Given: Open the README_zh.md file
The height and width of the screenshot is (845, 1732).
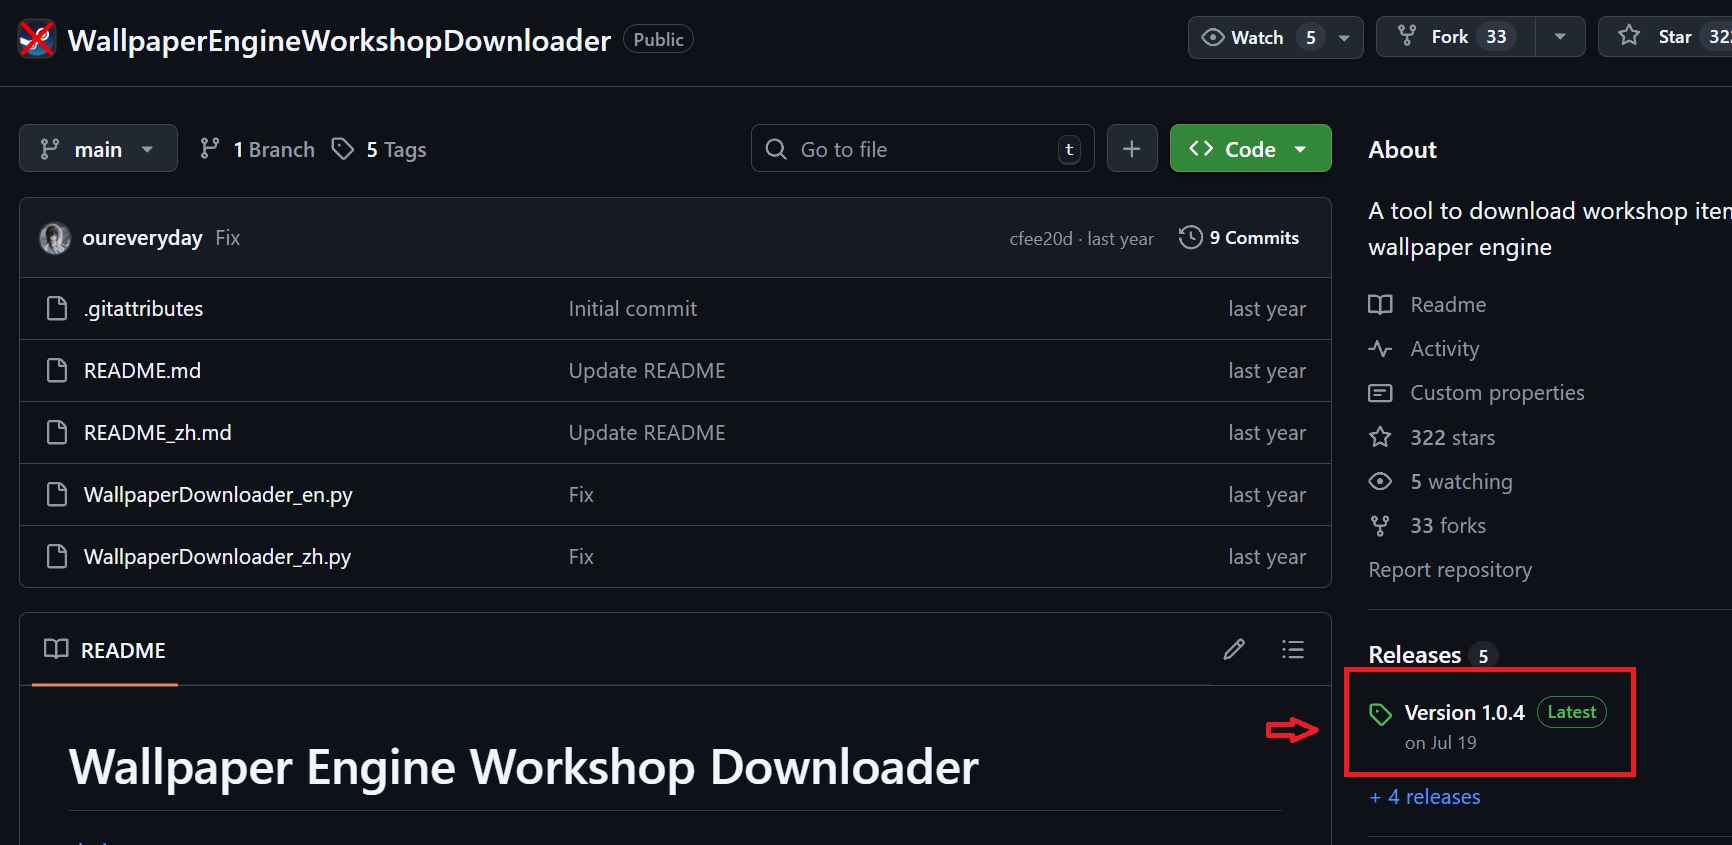Looking at the screenshot, I should [158, 433].
